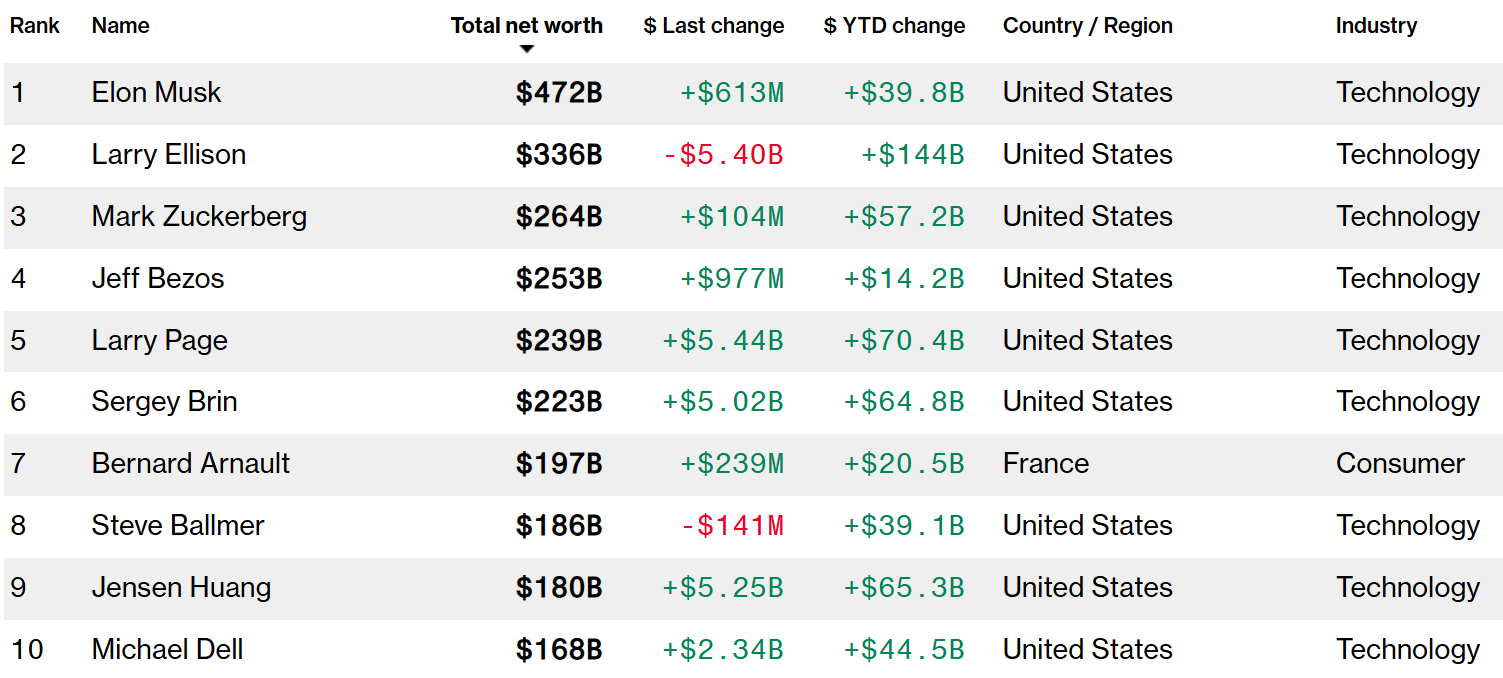Sort table by Rank header
The image size is (1503, 678).
pyautogui.click(x=35, y=26)
